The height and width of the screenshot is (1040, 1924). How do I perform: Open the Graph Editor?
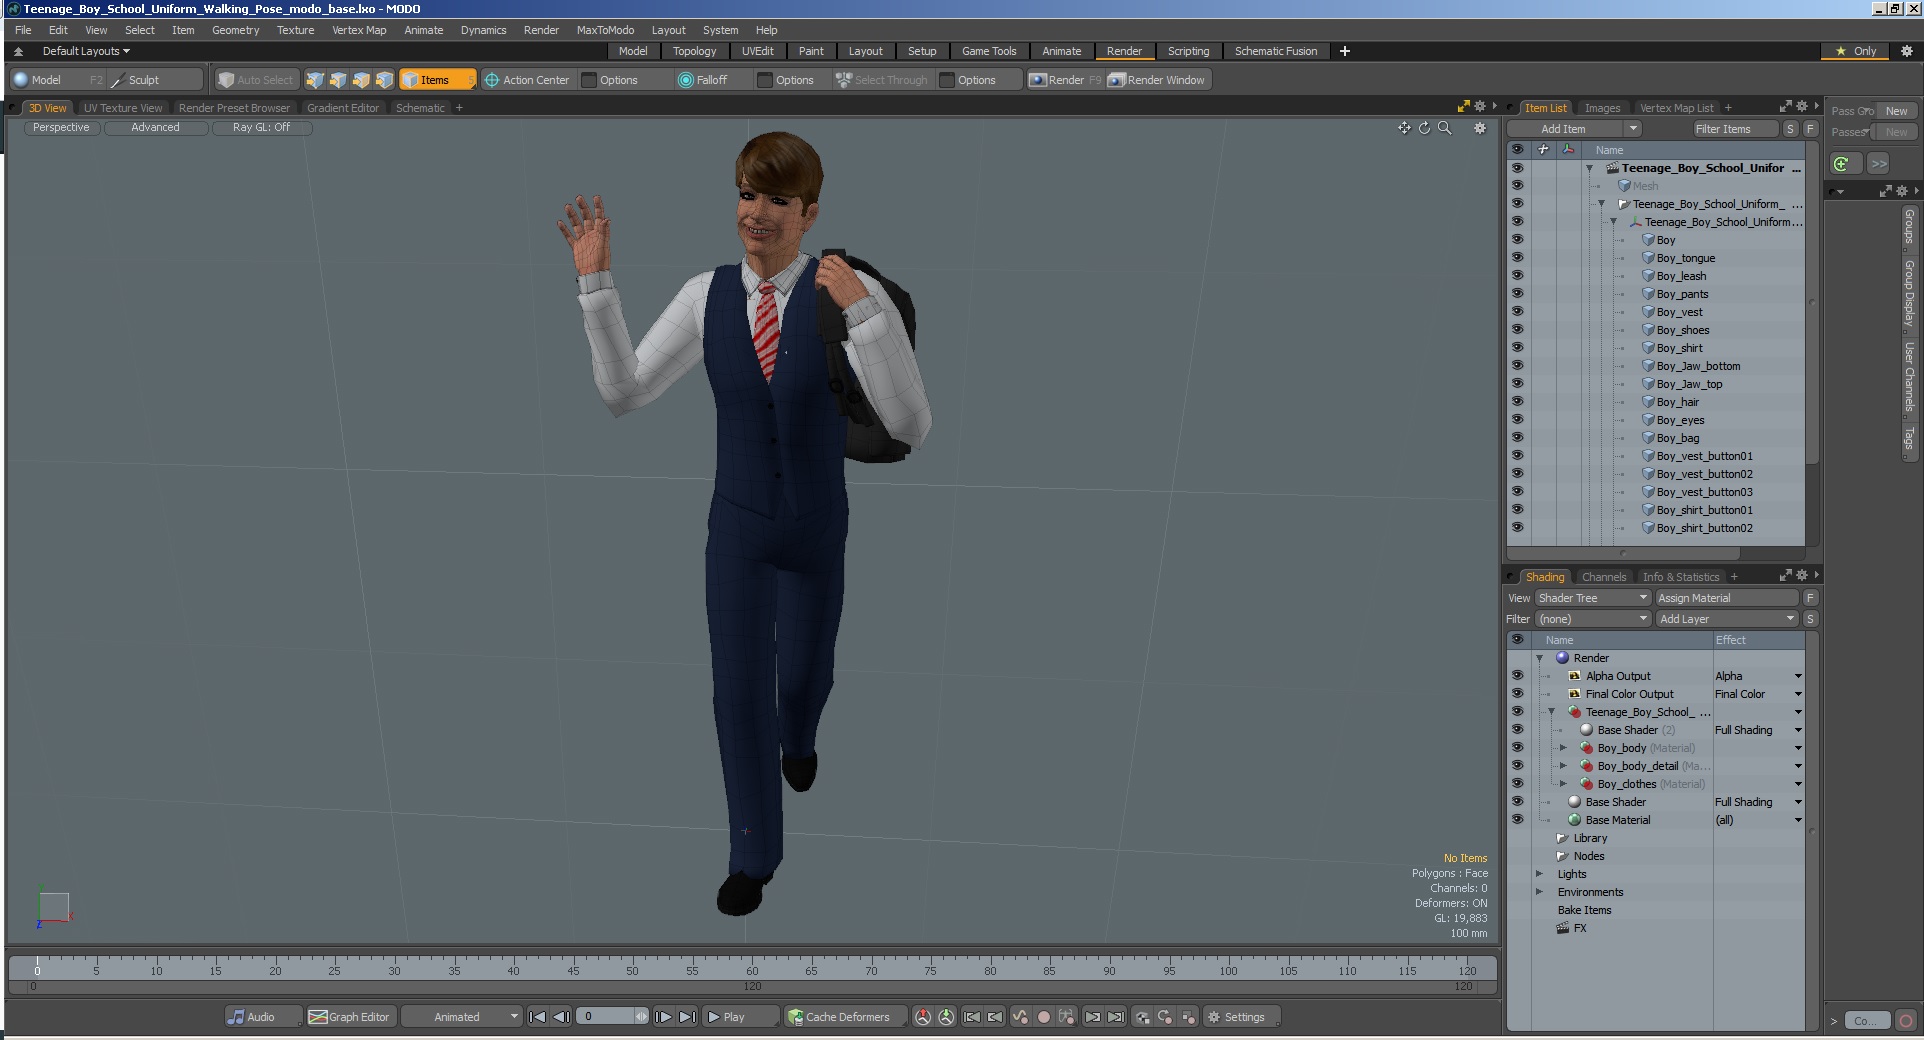[350, 1017]
